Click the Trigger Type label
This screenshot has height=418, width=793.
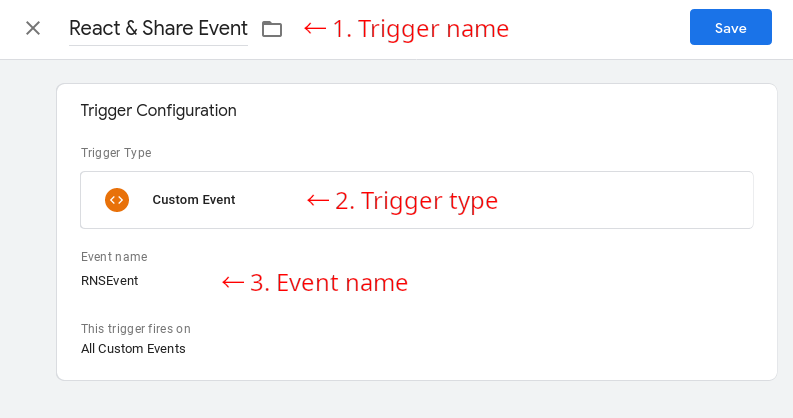coord(116,153)
